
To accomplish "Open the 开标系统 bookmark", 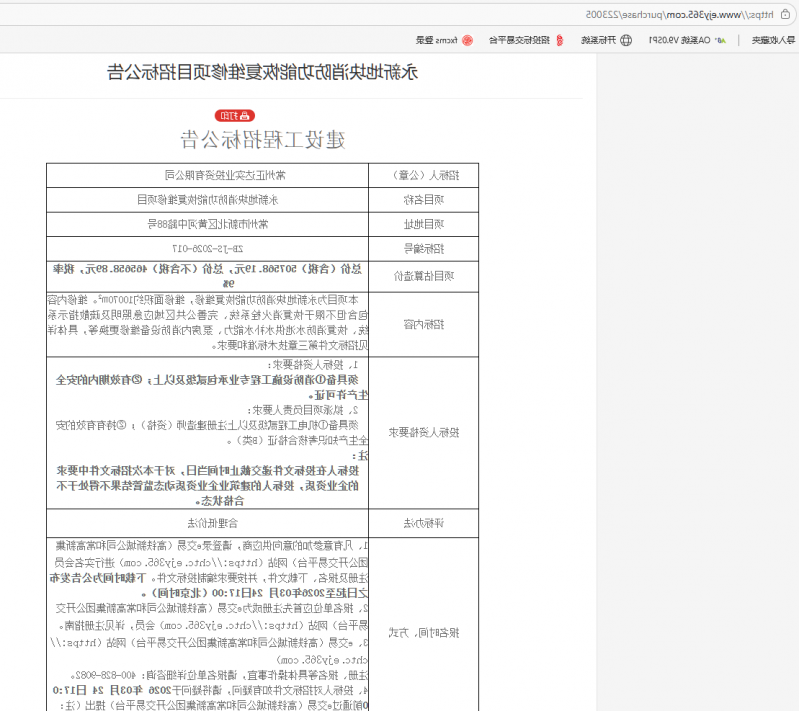I will (x=606, y=40).
